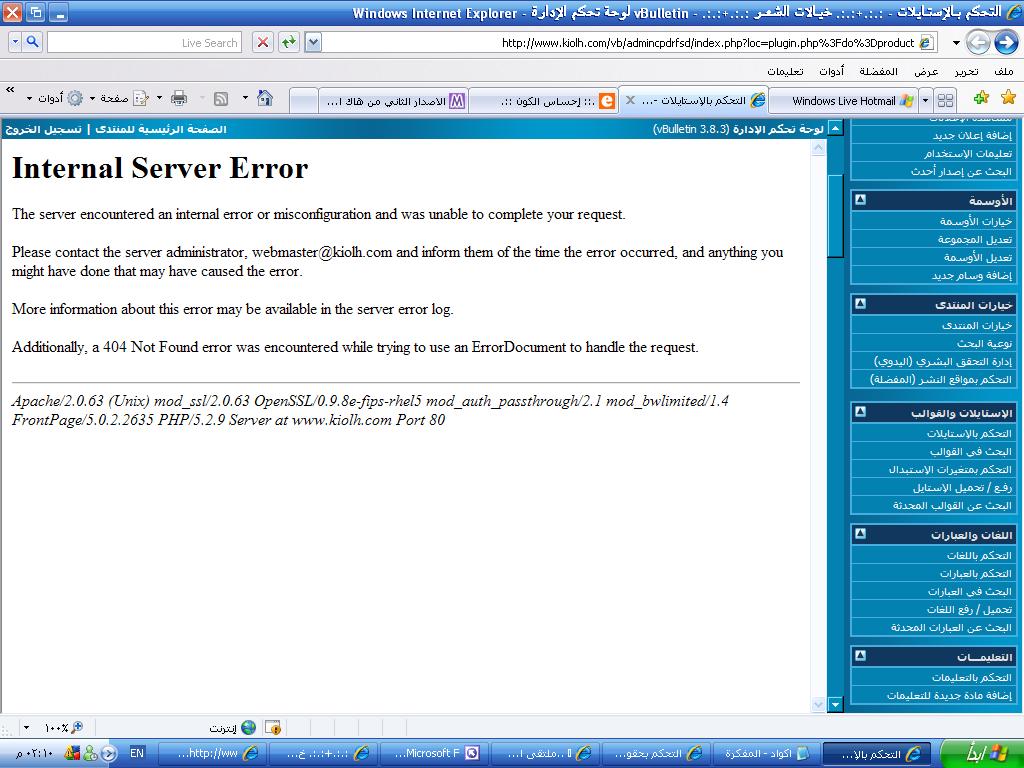The height and width of the screenshot is (768, 1024).
Task: Click the browser Back arrow button
Action: pos(1006,42)
